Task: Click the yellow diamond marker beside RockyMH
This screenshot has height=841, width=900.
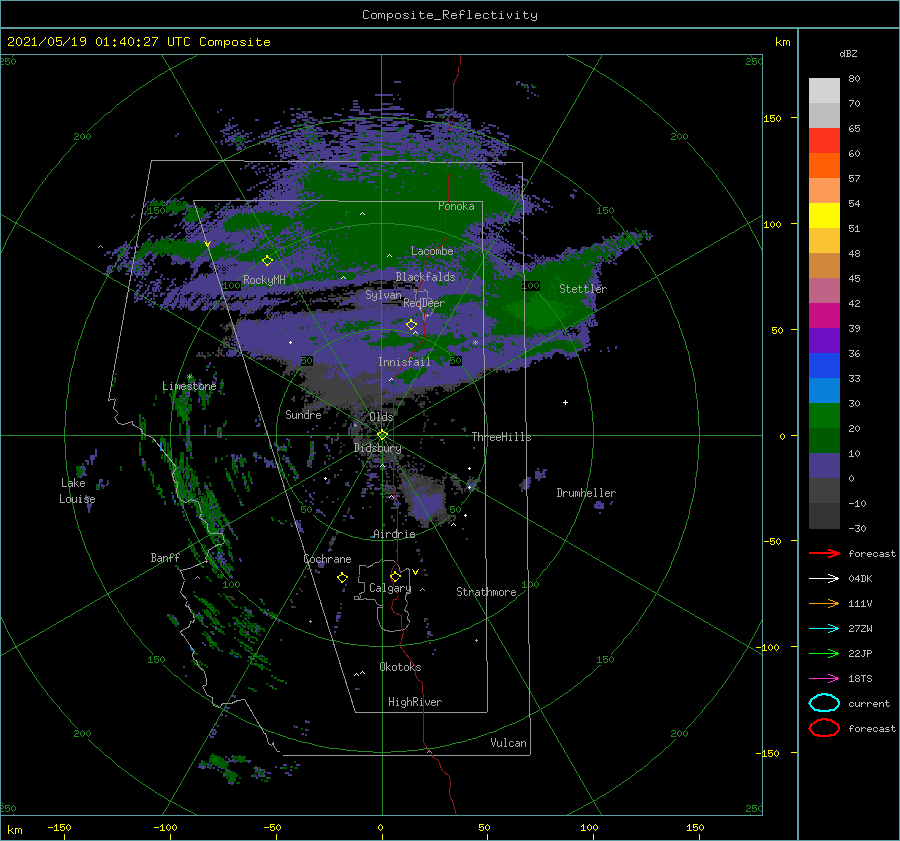Action: 267,261
